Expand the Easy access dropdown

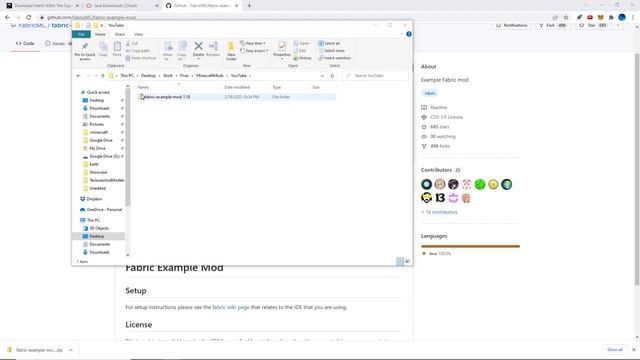(x=254, y=51)
